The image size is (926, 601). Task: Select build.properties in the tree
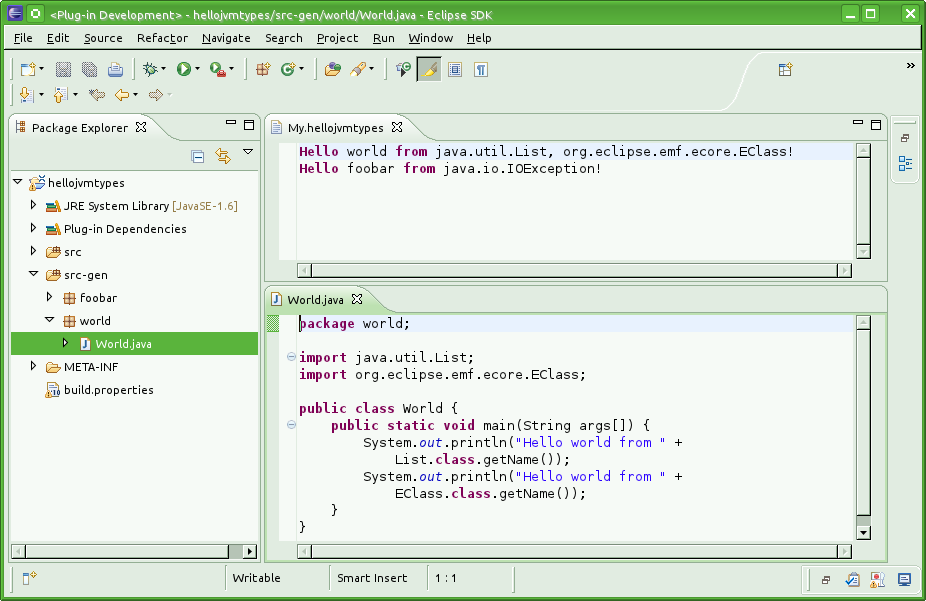click(108, 390)
